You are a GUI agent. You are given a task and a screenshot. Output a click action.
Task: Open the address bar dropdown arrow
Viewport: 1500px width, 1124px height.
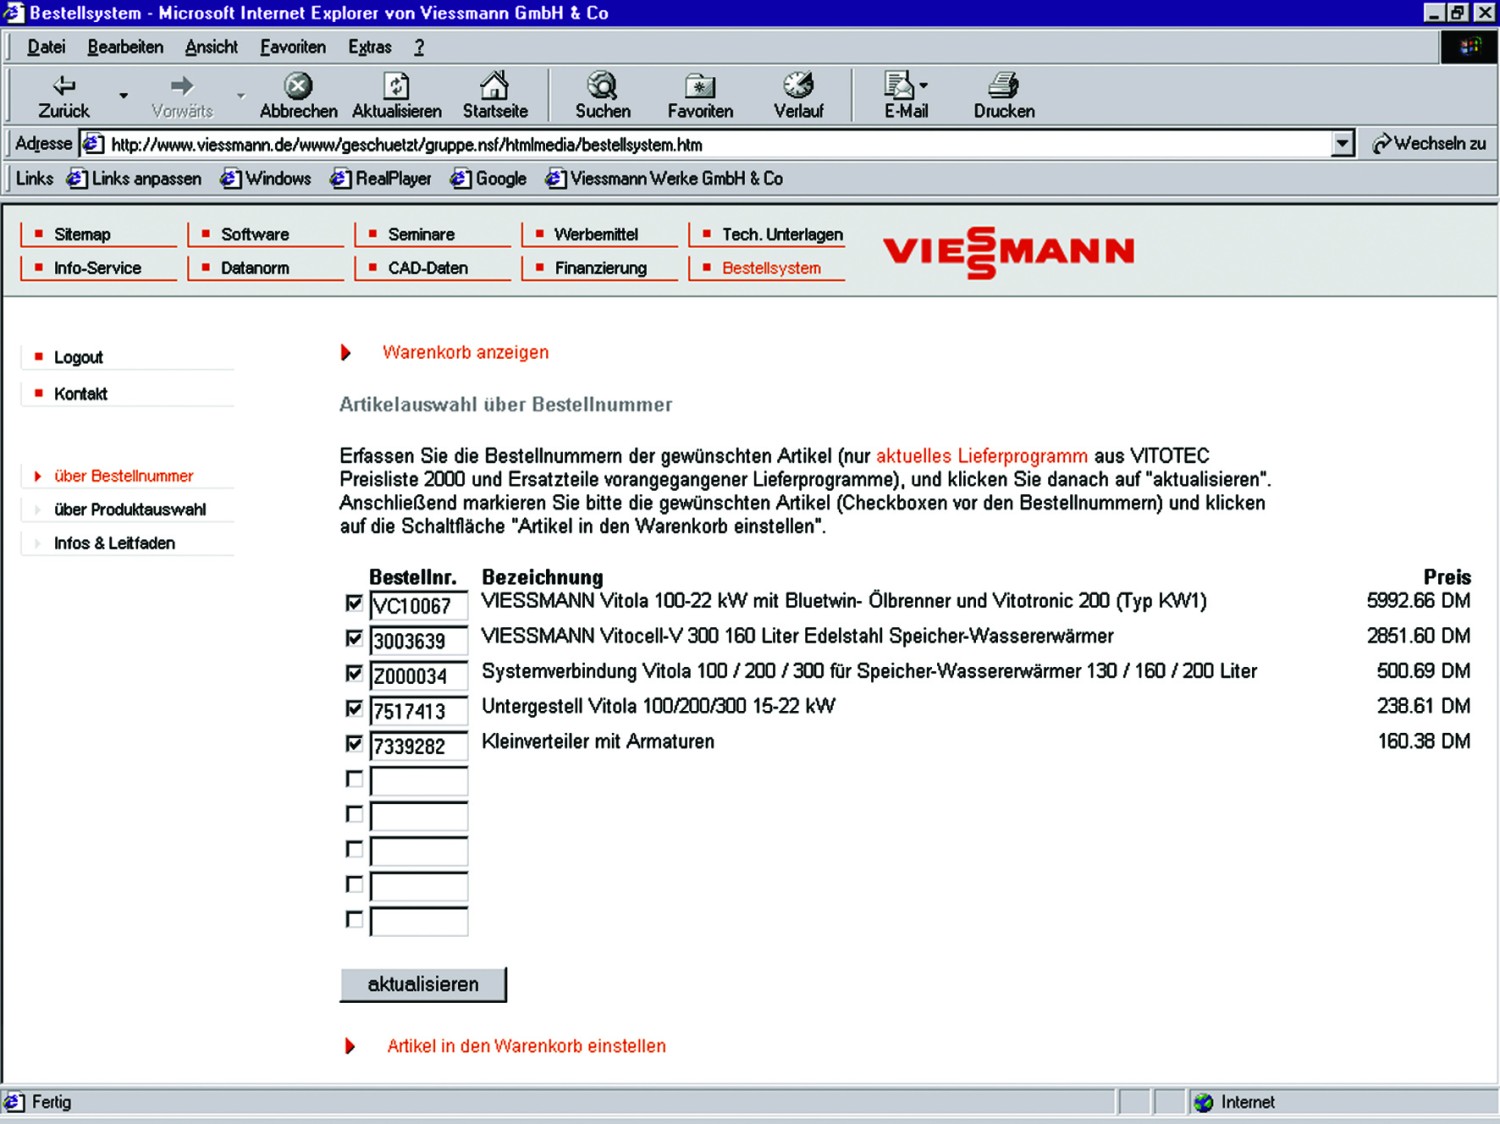click(x=1343, y=144)
